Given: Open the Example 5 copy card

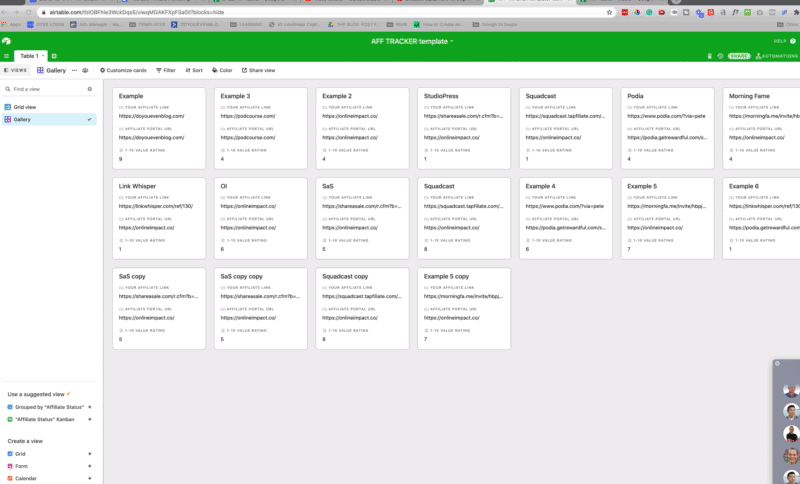Looking at the screenshot, I should 464,309.
